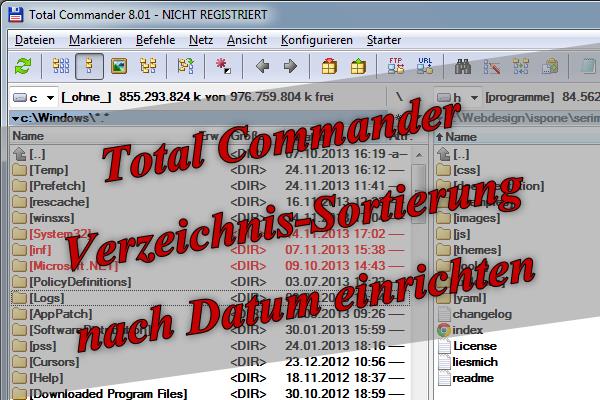
Task: Open the Ansicht menu
Action: click(247, 40)
